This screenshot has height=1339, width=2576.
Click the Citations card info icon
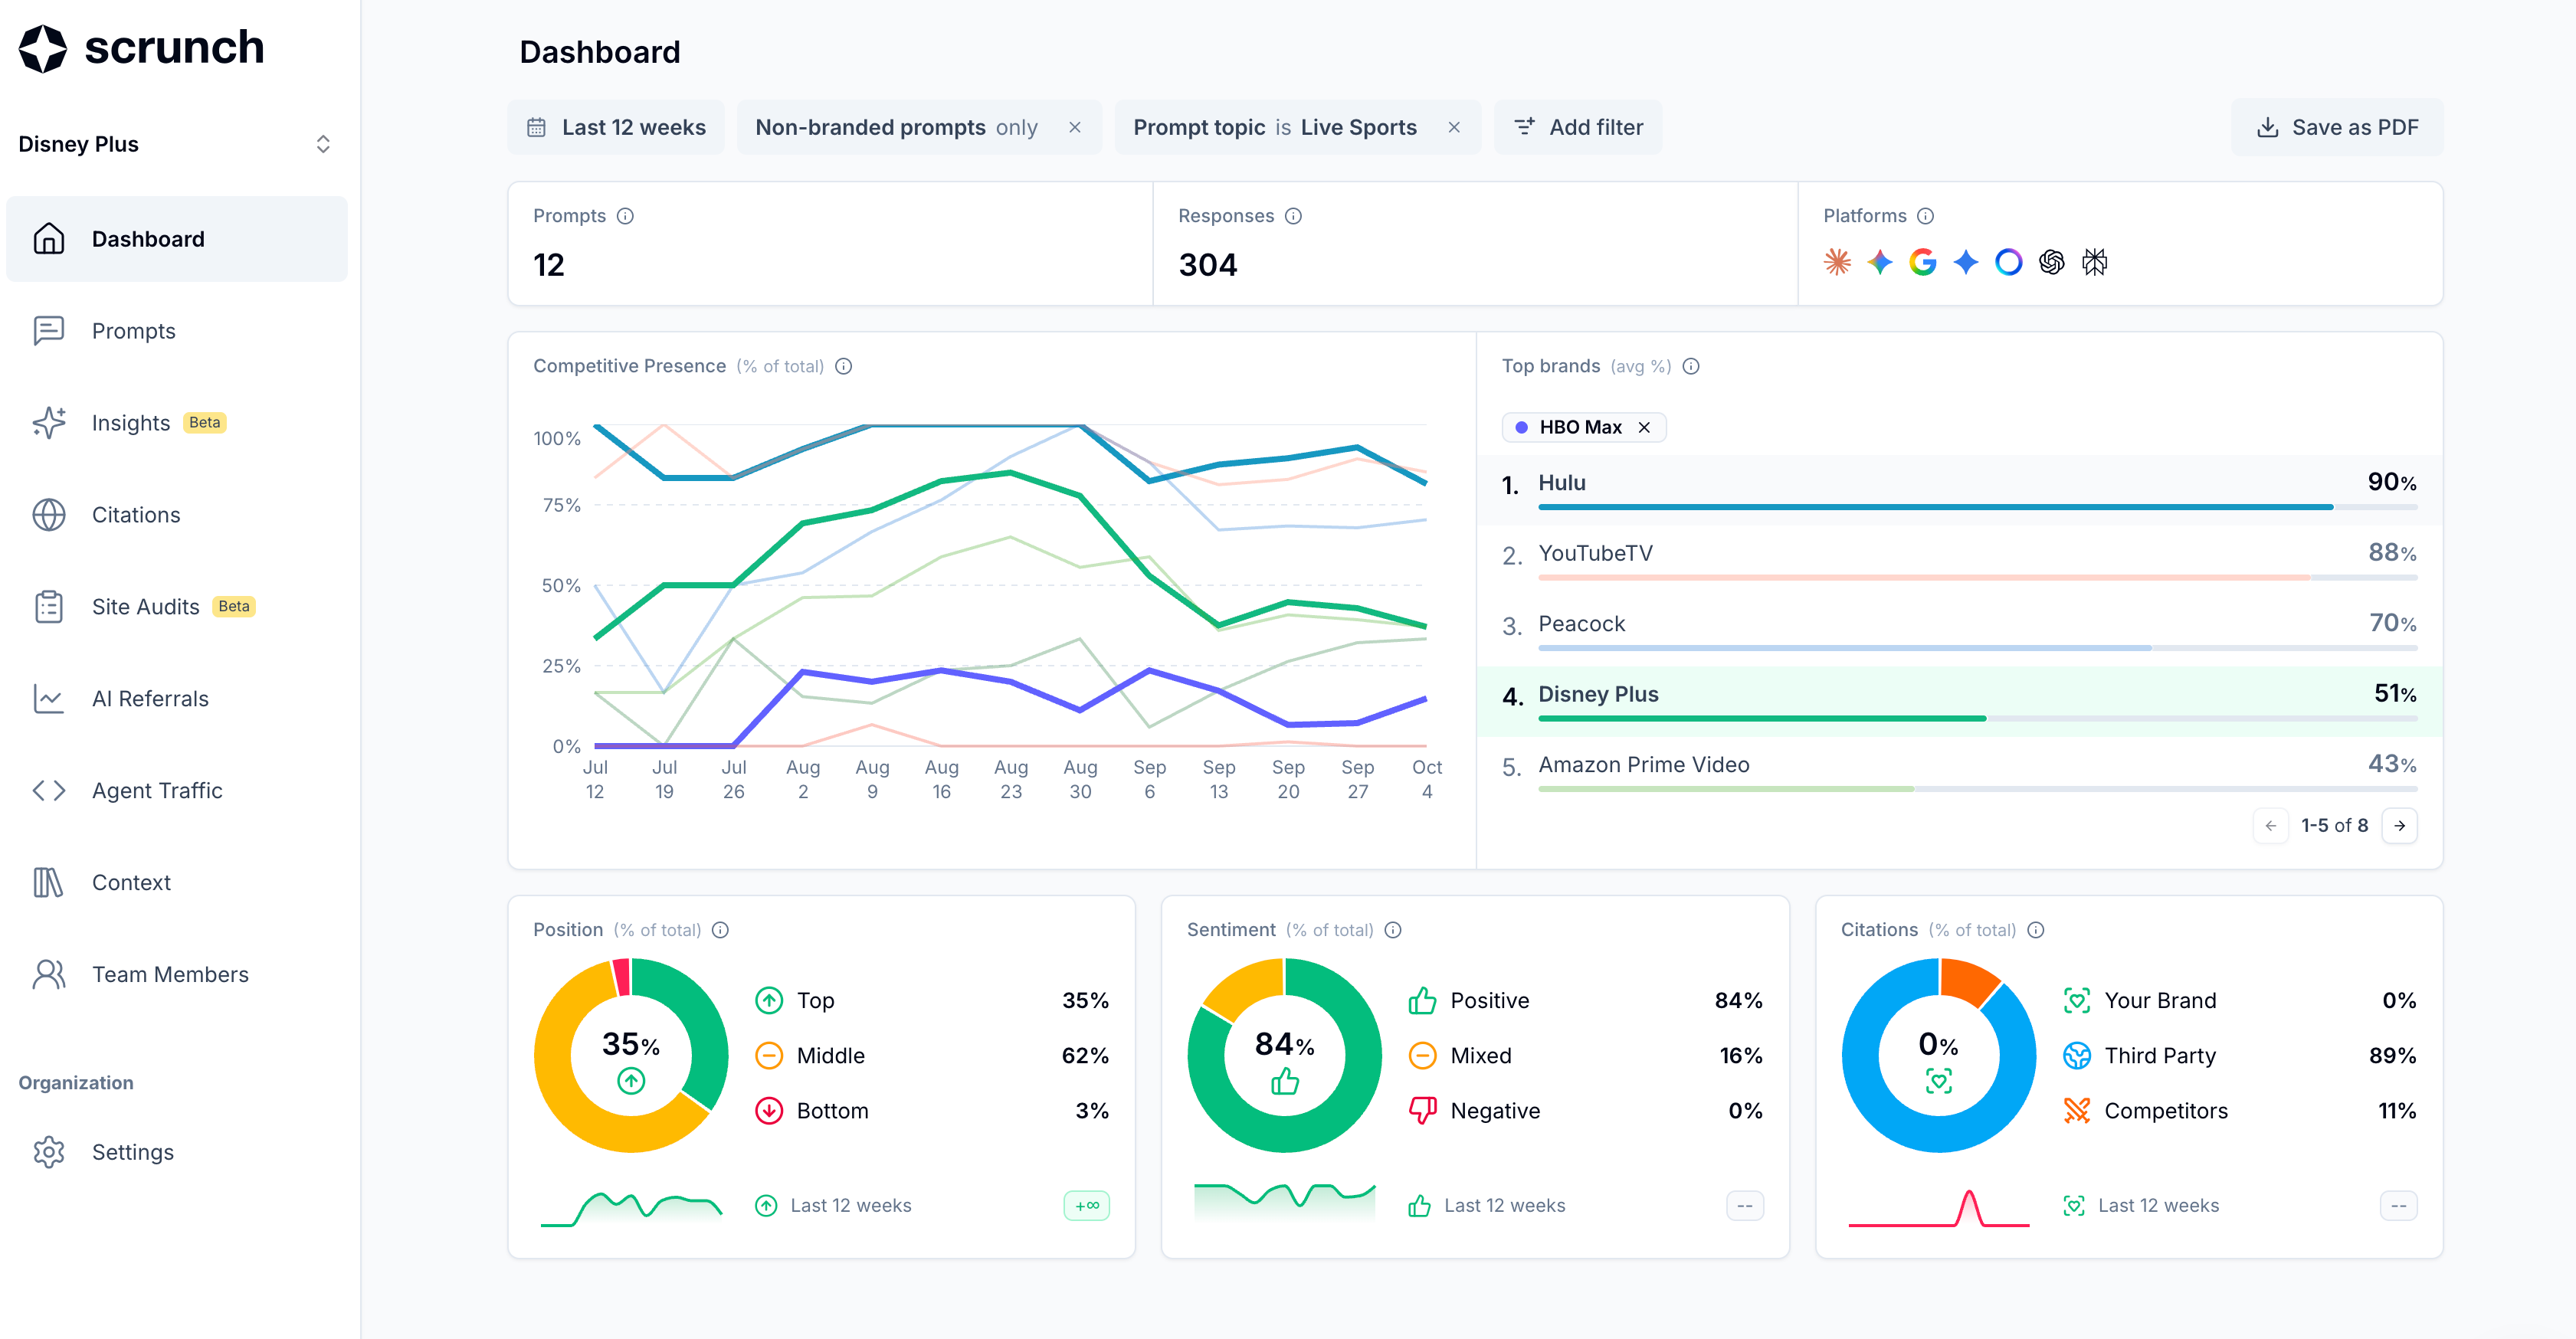coord(2035,930)
